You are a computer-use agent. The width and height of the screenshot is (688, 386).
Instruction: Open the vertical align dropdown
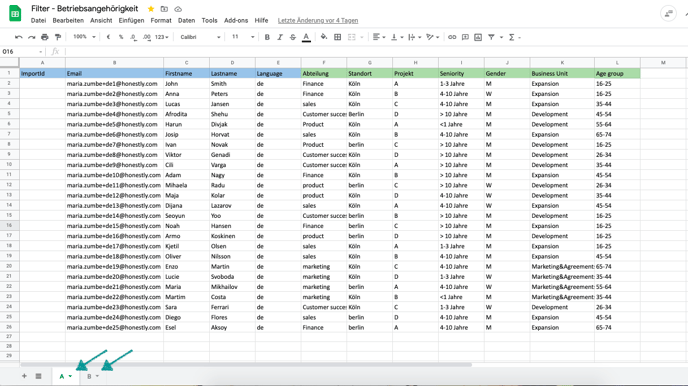click(397, 37)
